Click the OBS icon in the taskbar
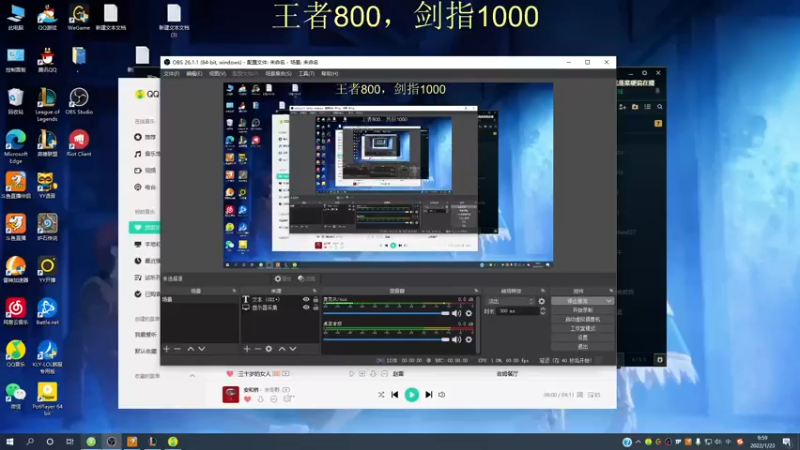The height and width of the screenshot is (450, 800). (111, 441)
